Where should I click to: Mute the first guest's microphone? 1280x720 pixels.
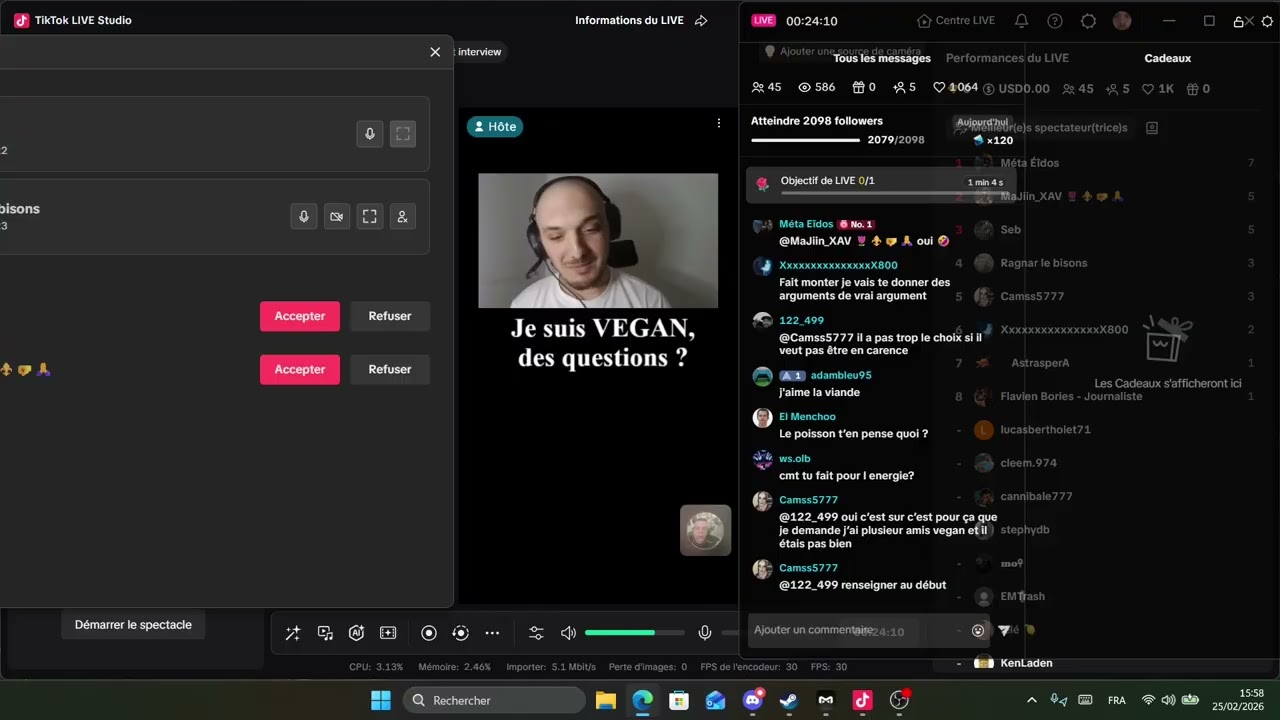click(370, 134)
